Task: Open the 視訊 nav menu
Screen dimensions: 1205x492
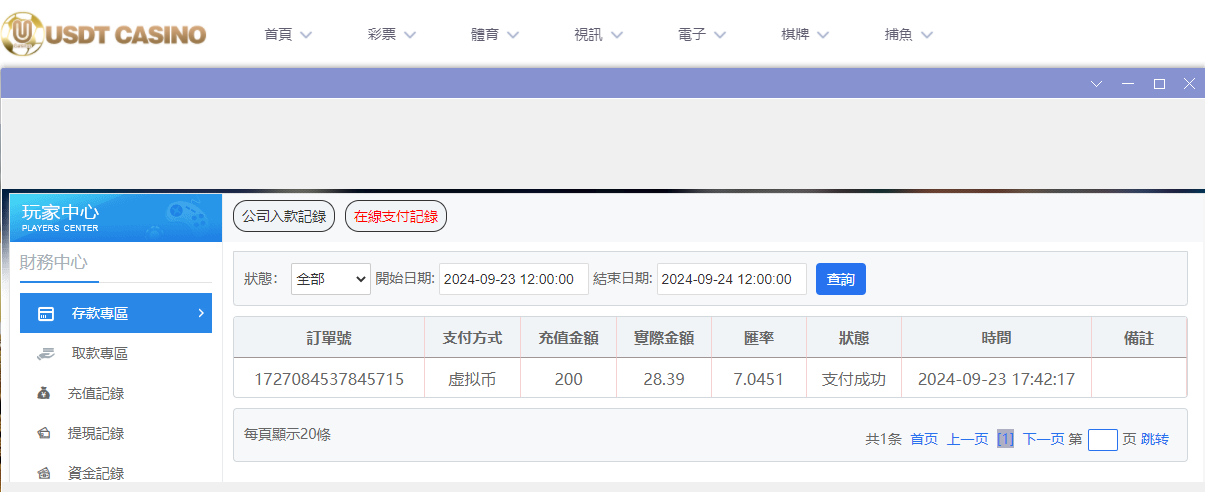Action: pyautogui.click(x=598, y=34)
